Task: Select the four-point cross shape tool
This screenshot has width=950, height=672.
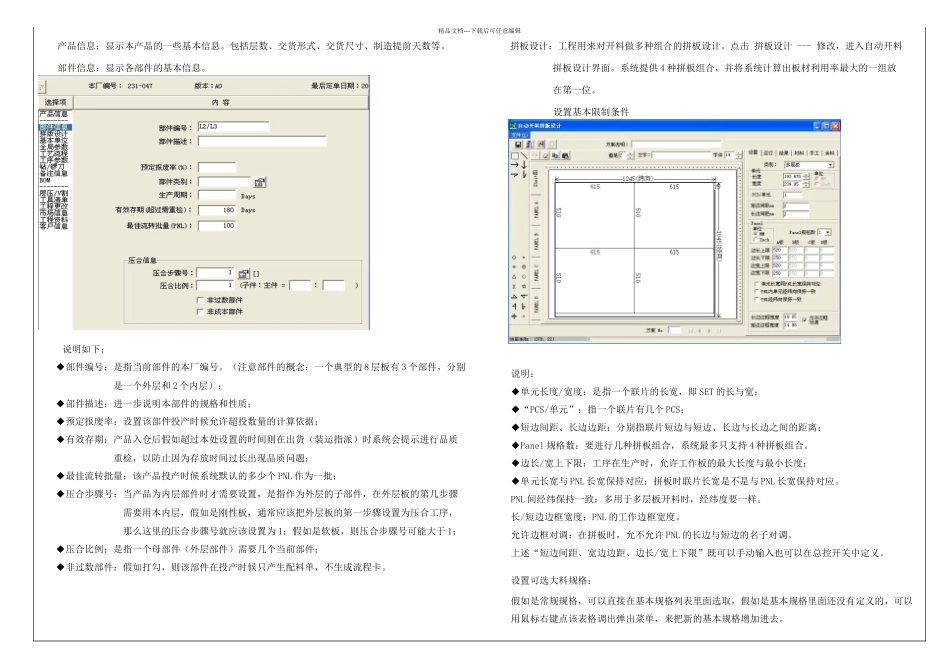Action: (x=514, y=316)
